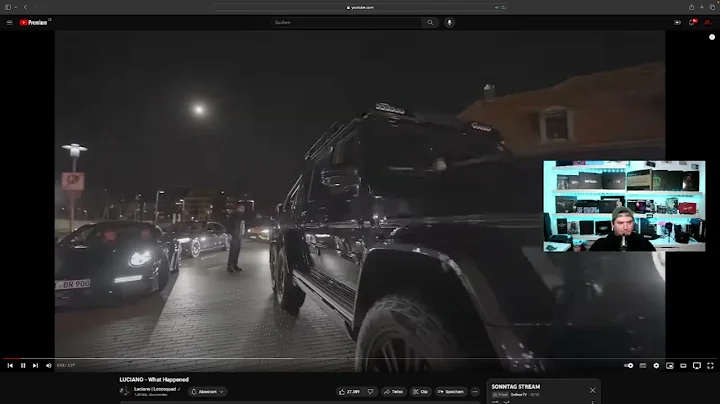Open the account avatar menu

point(708,22)
